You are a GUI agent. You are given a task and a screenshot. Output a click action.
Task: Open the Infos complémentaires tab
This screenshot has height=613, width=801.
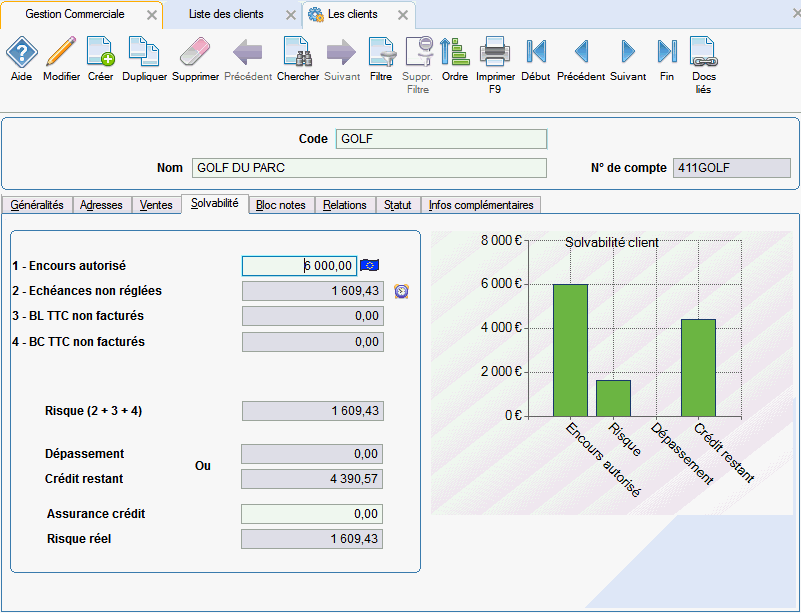pos(481,205)
